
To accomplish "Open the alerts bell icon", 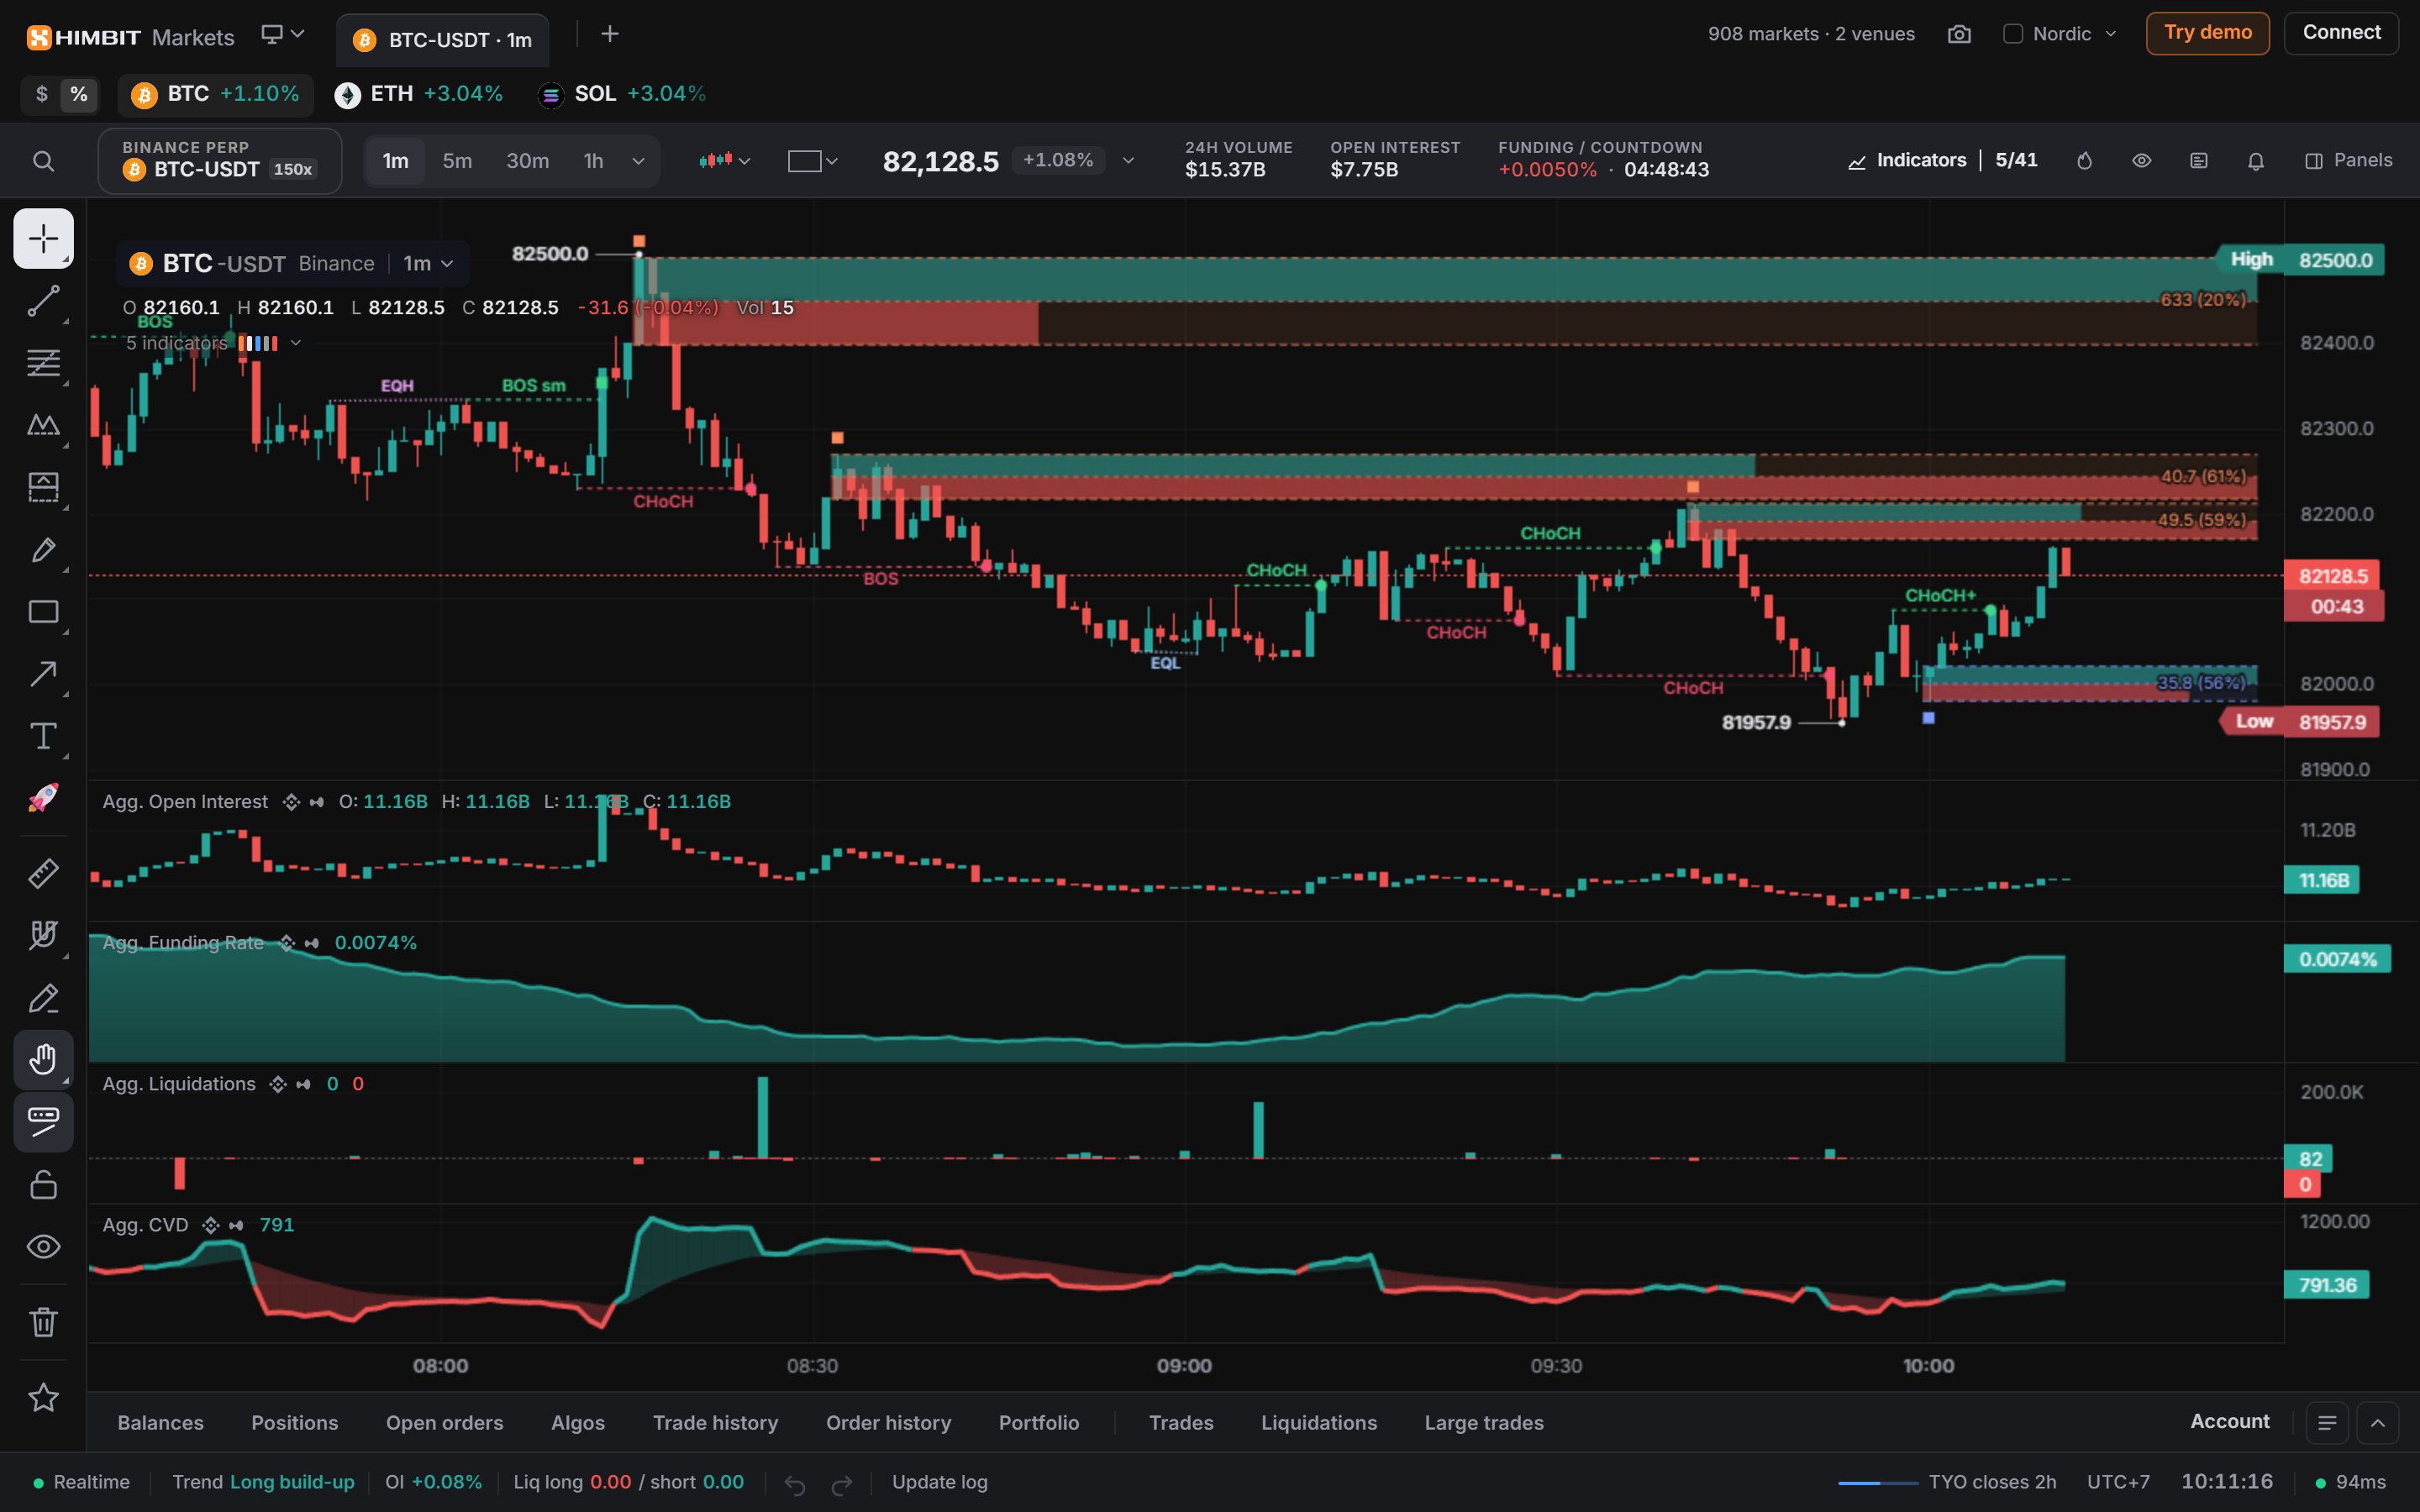I will click(2255, 161).
